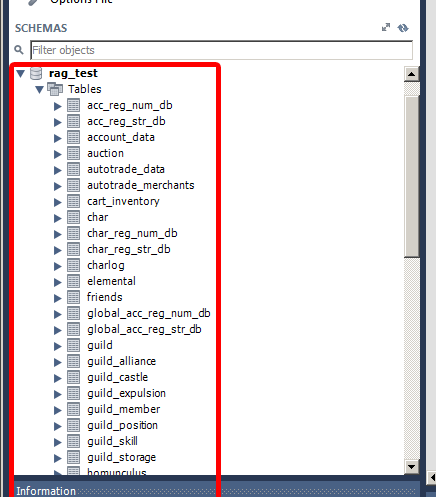Click the auction table icon
This screenshot has width=436, height=497.
[73, 153]
